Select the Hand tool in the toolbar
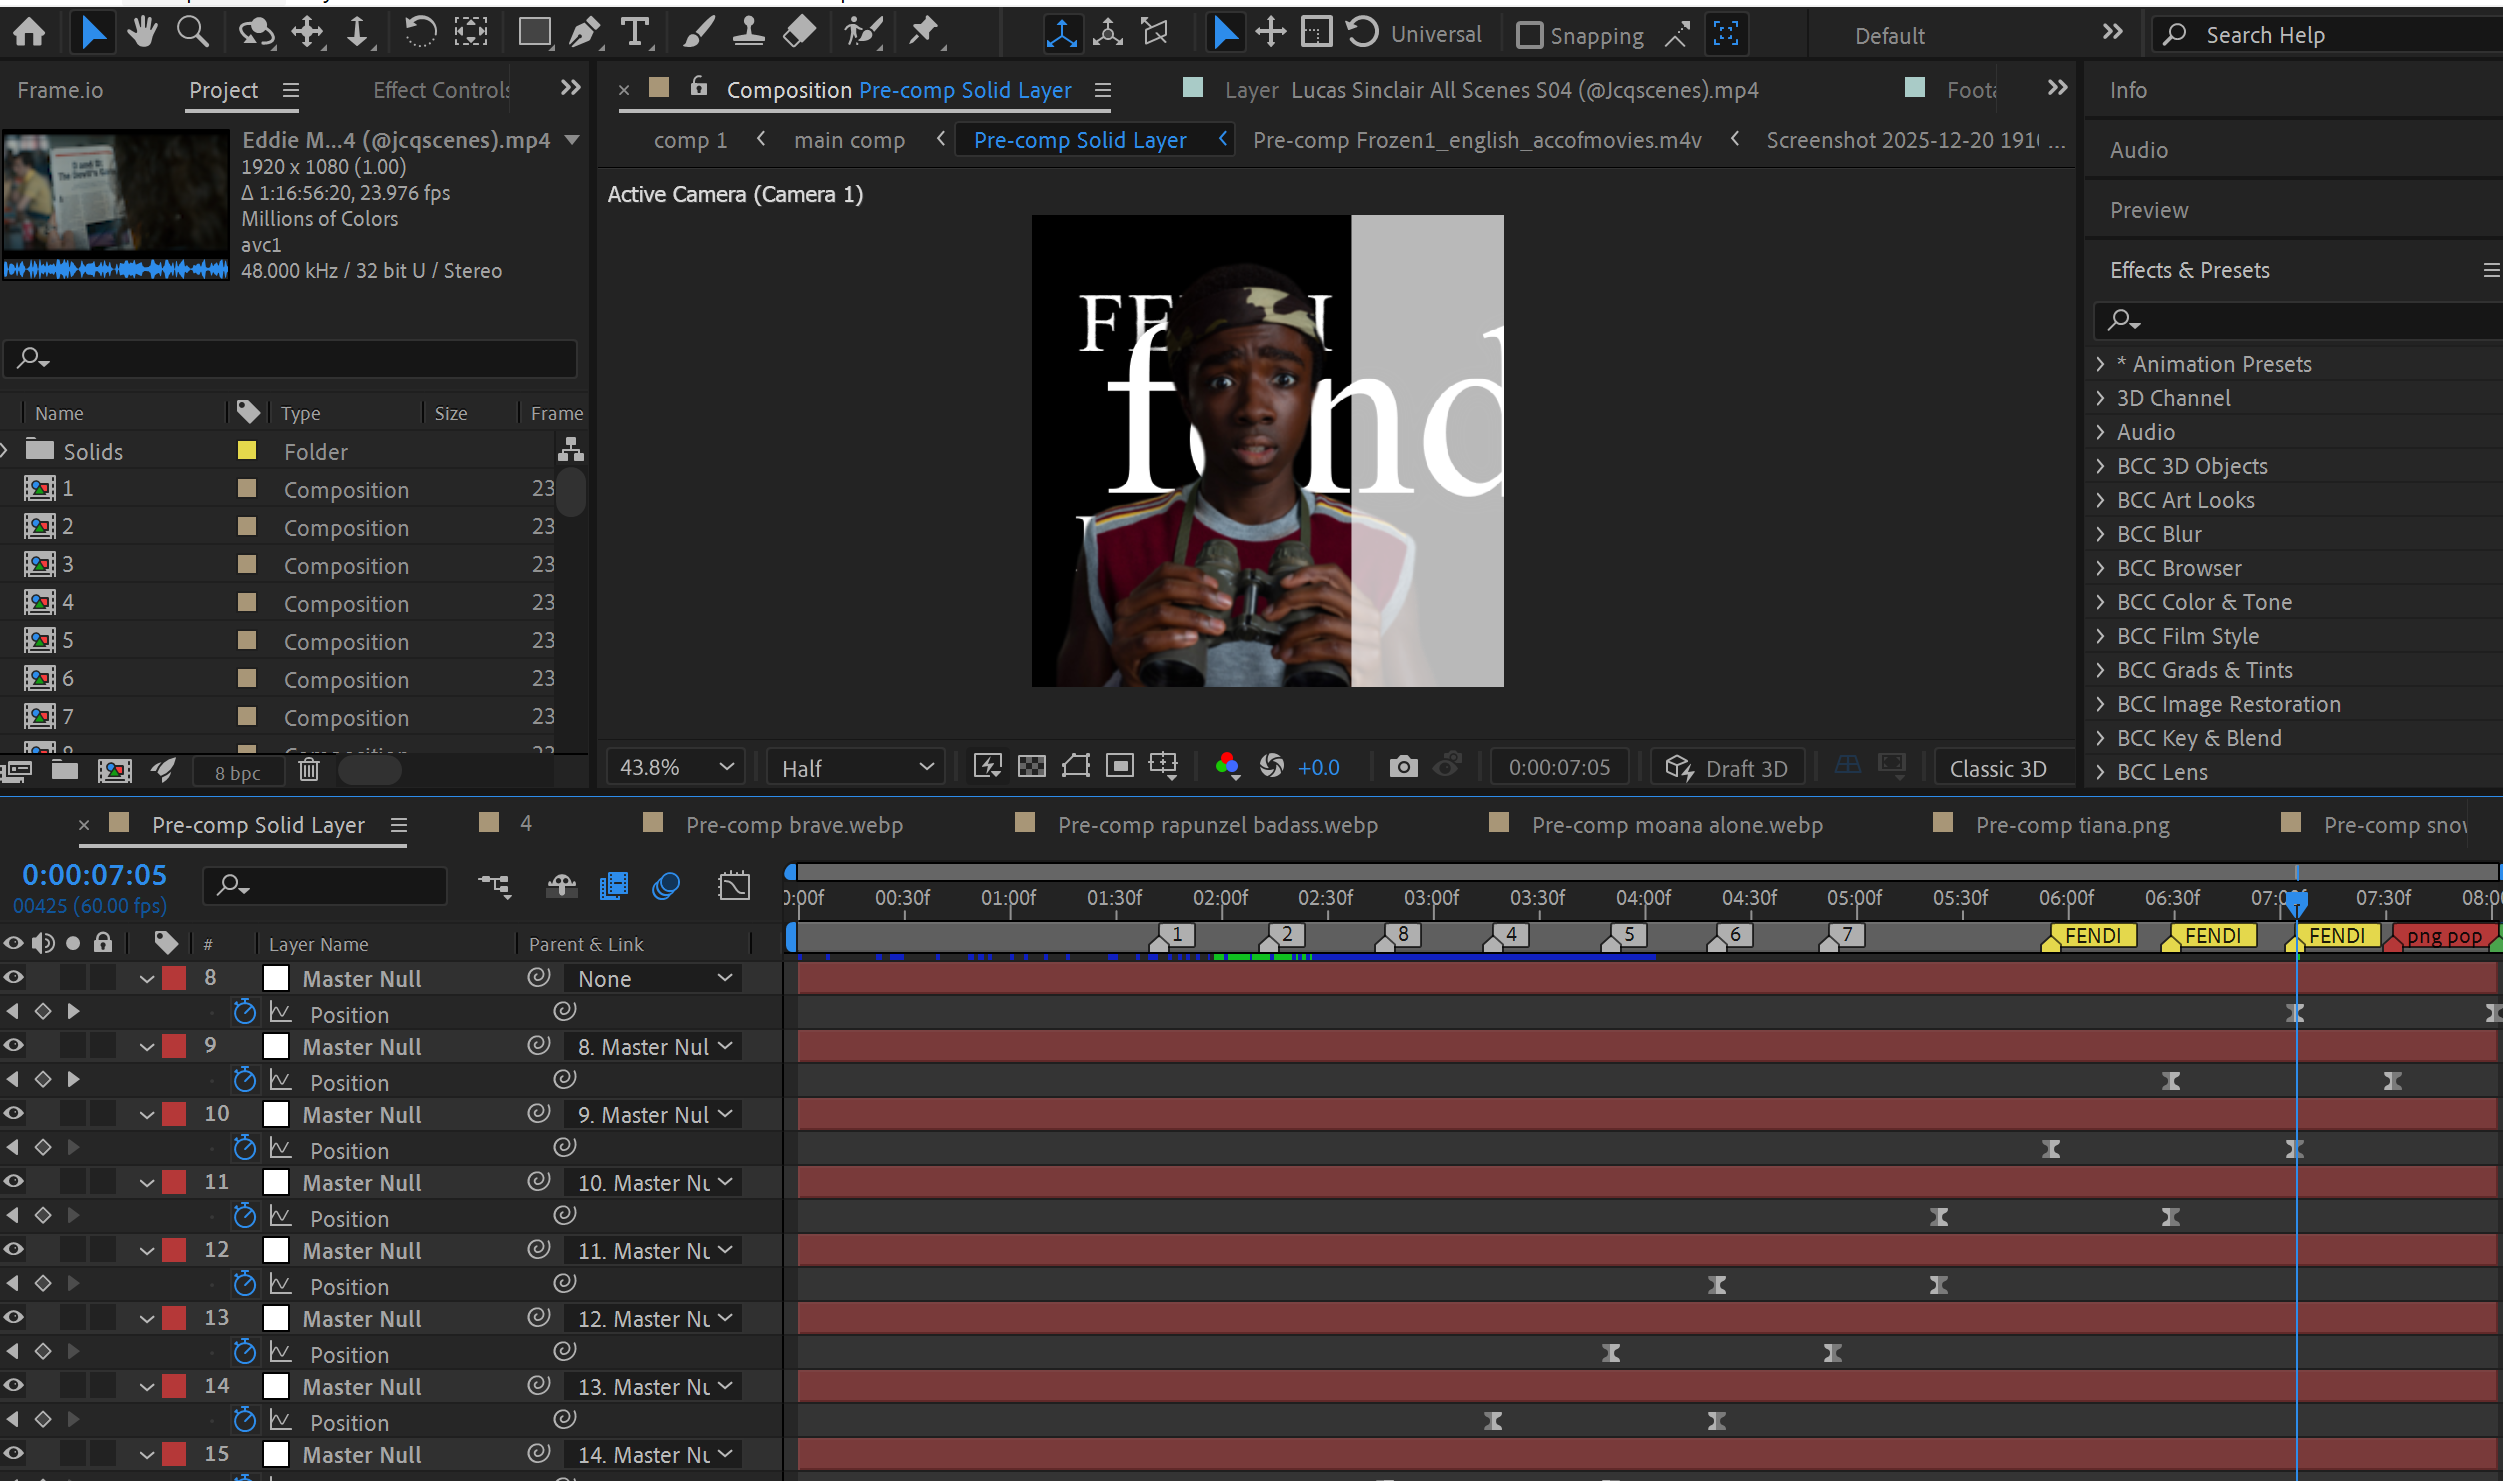 [x=142, y=33]
